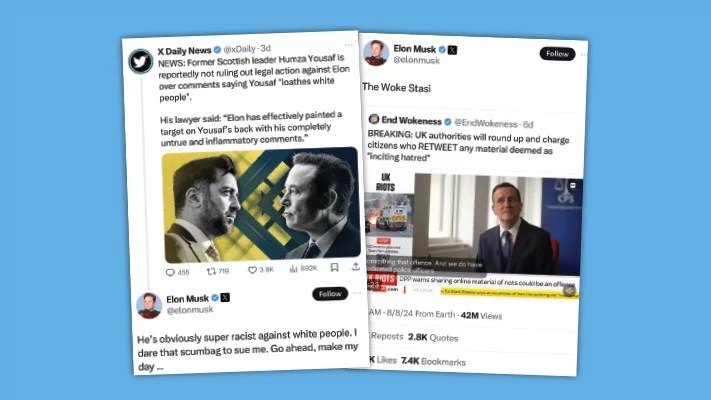Follow Elon Musk on the right tweet
Screen dimensions: 711x400
557,54
